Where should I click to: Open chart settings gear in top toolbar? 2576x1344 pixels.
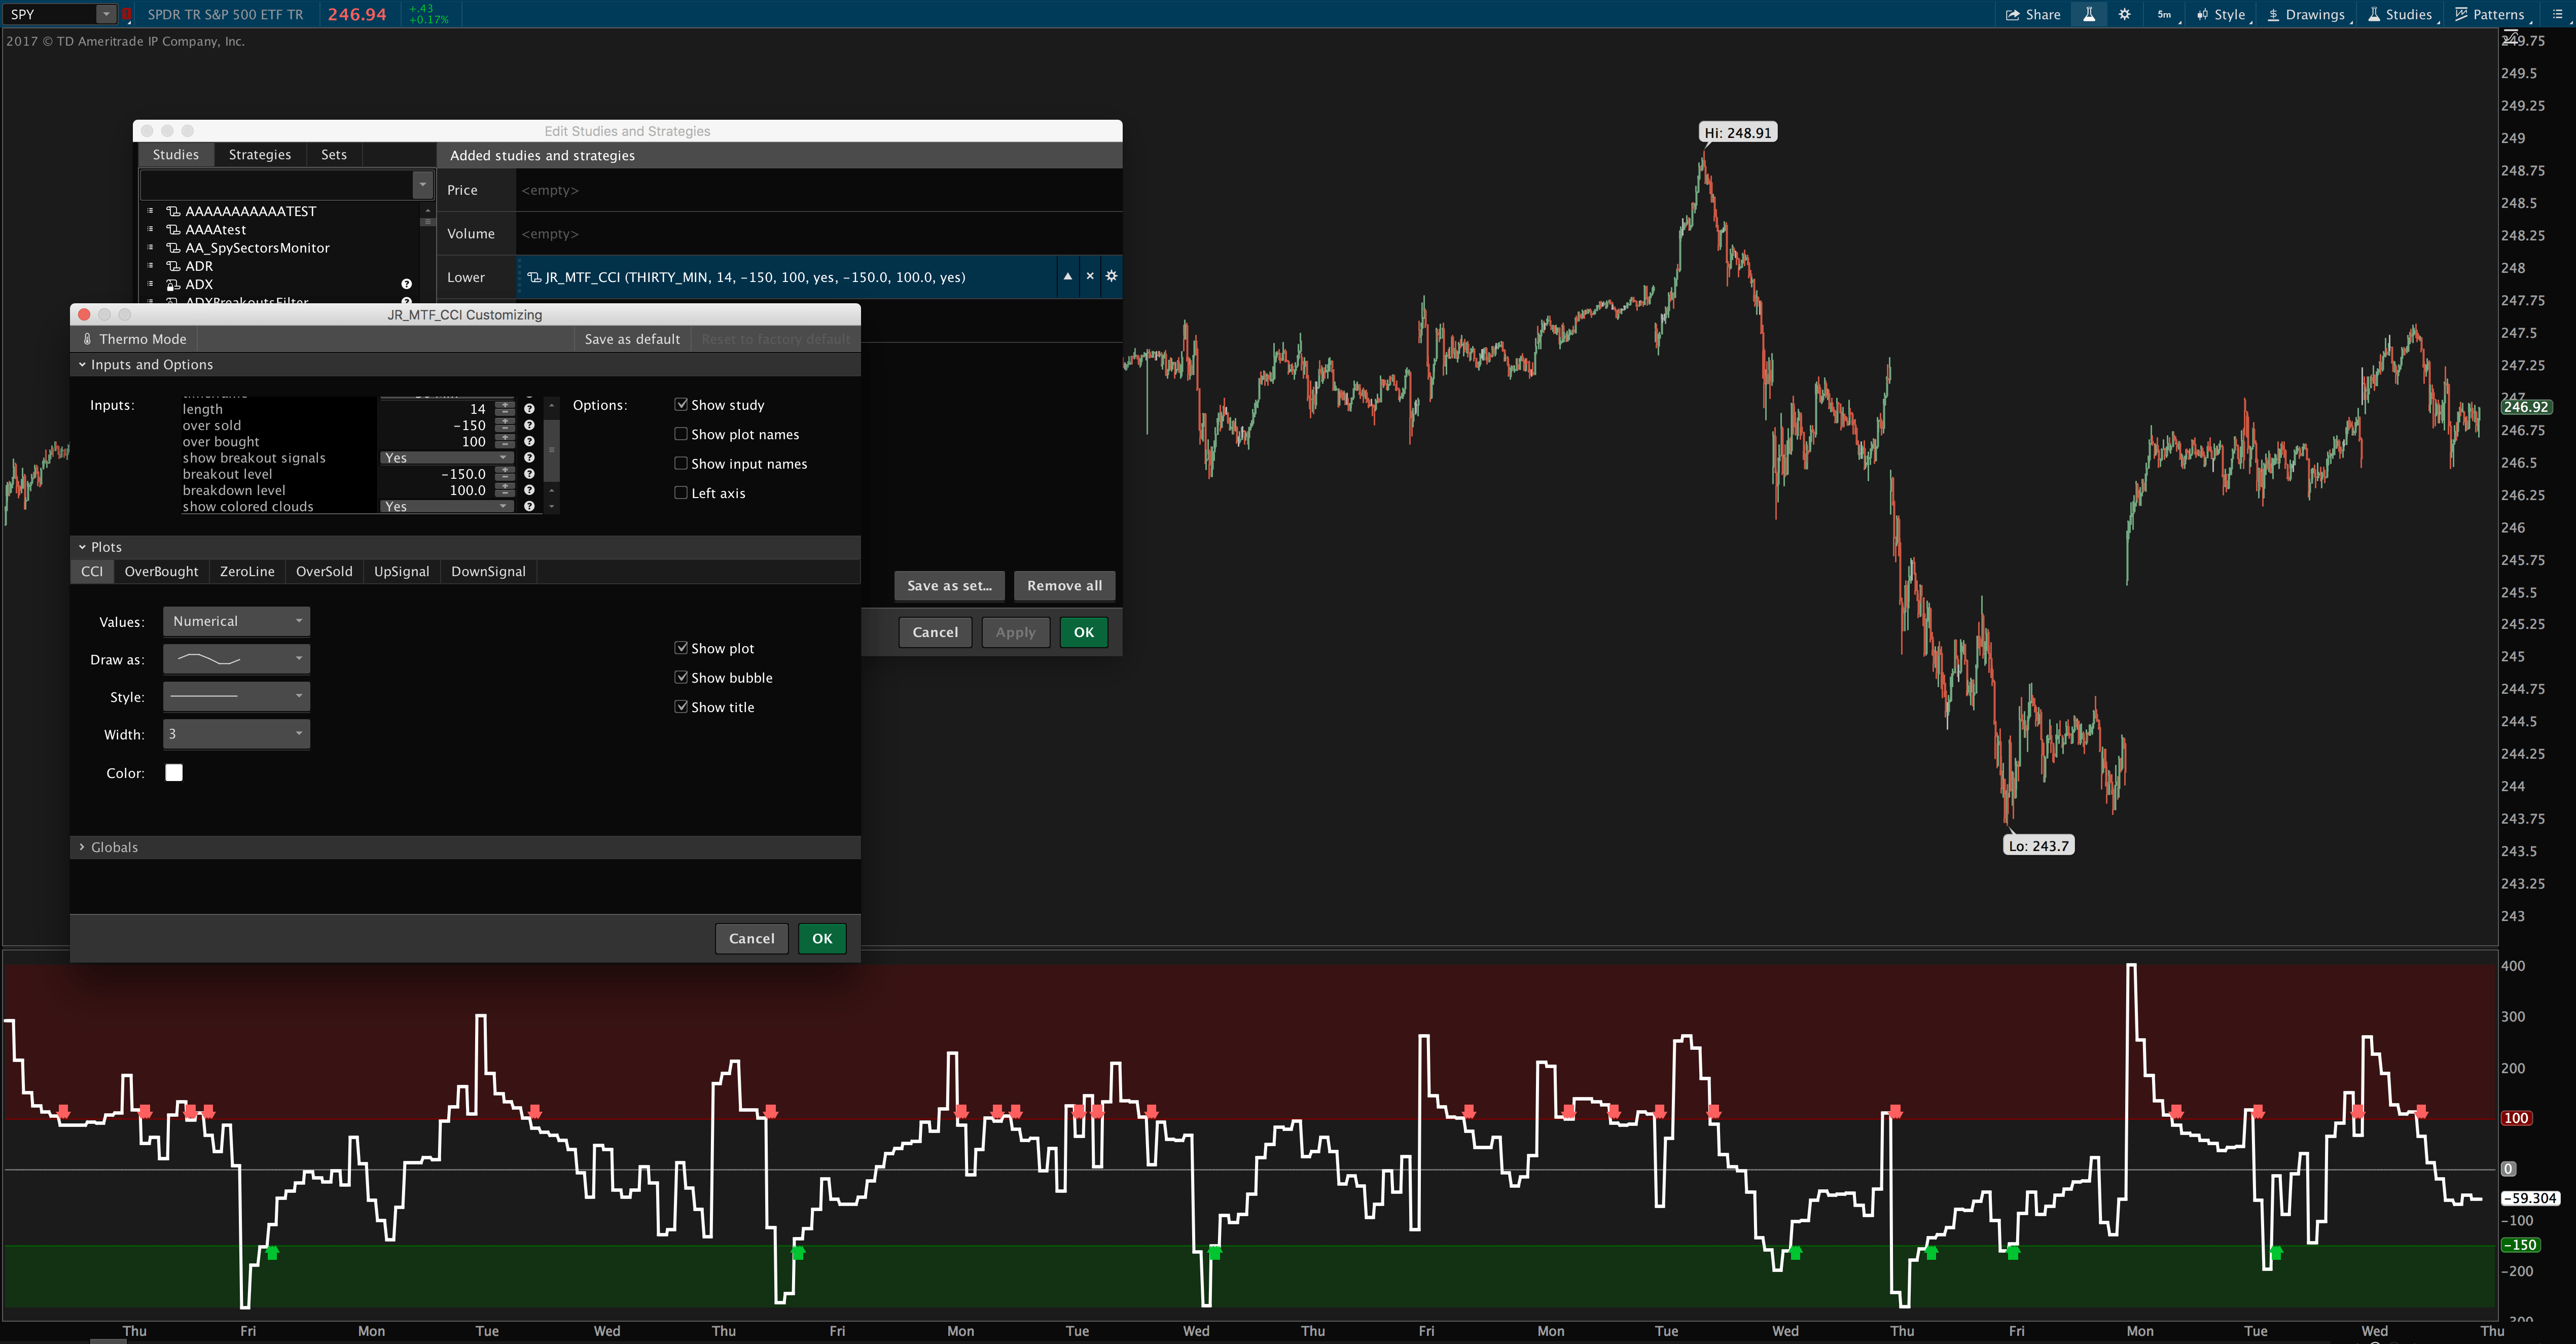[x=2124, y=14]
